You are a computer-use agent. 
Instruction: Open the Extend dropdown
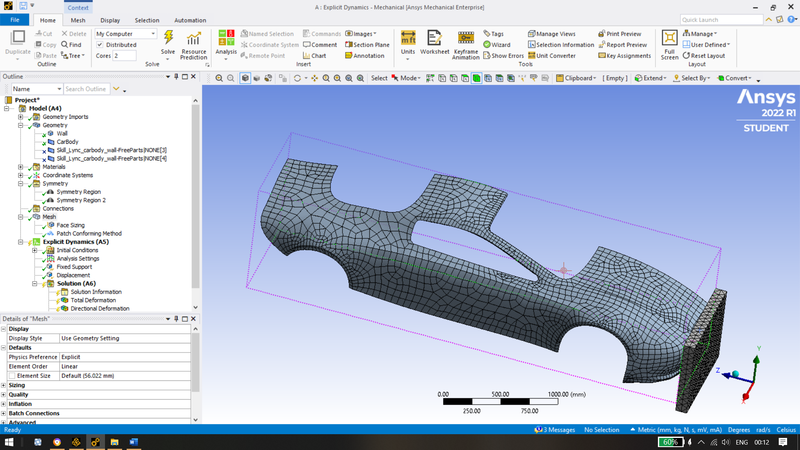tap(651, 78)
